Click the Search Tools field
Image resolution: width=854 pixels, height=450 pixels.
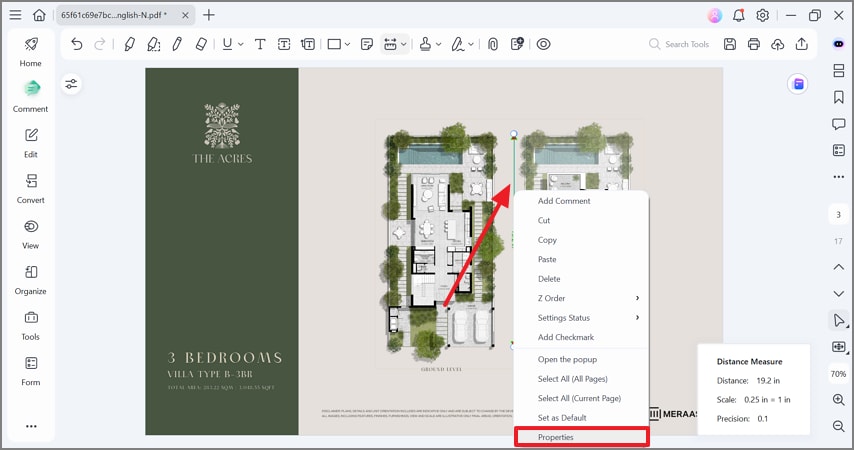[679, 44]
